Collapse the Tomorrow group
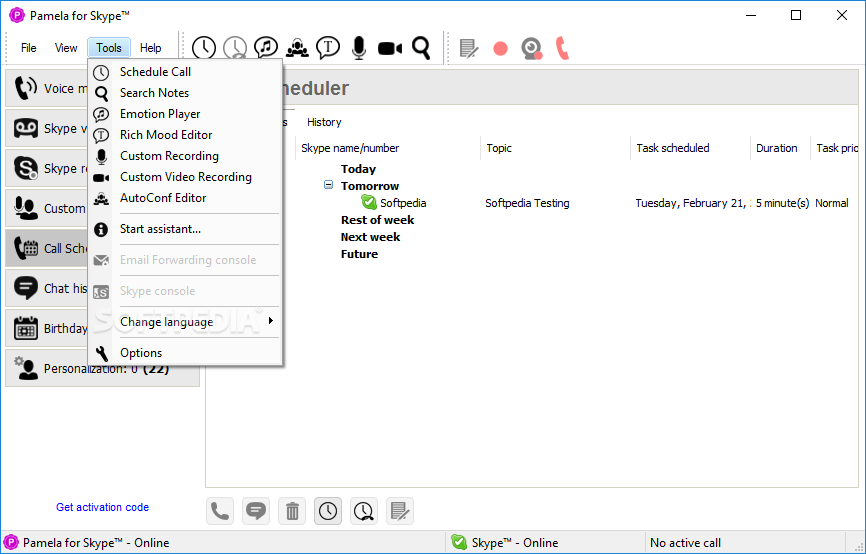 click(x=329, y=184)
